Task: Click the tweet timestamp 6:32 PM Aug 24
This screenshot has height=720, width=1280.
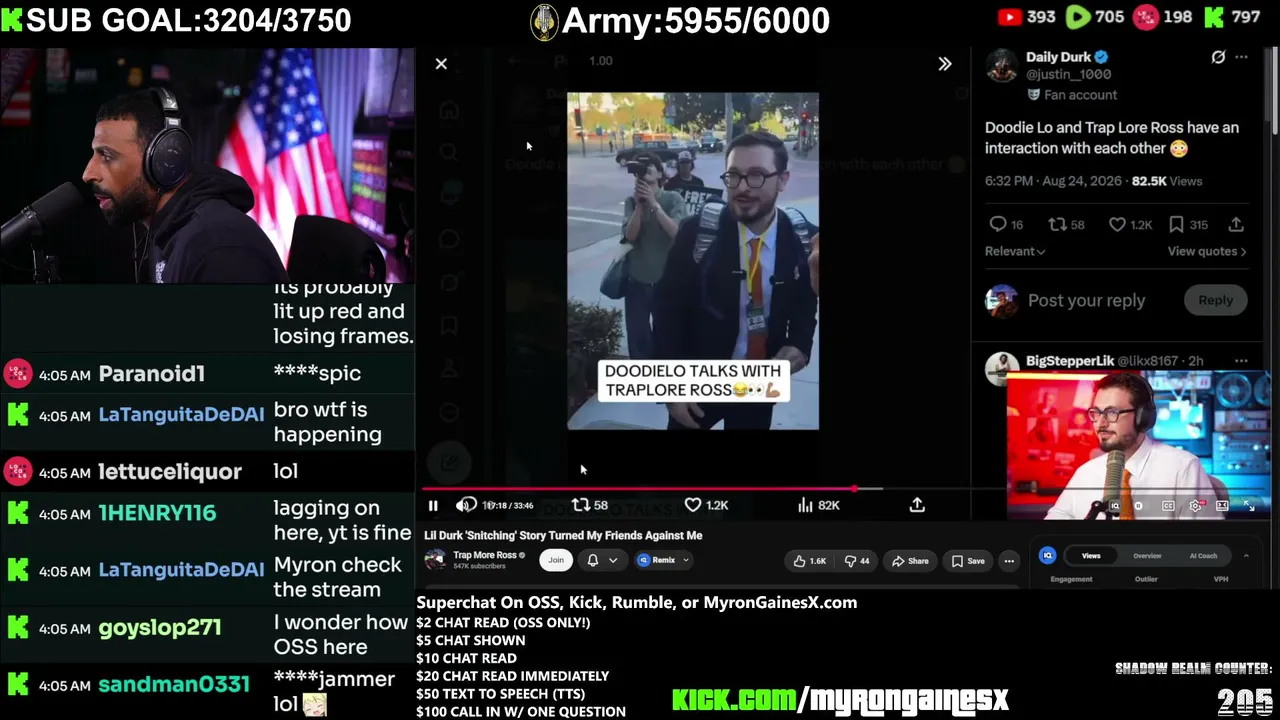Action: point(1054,181)
